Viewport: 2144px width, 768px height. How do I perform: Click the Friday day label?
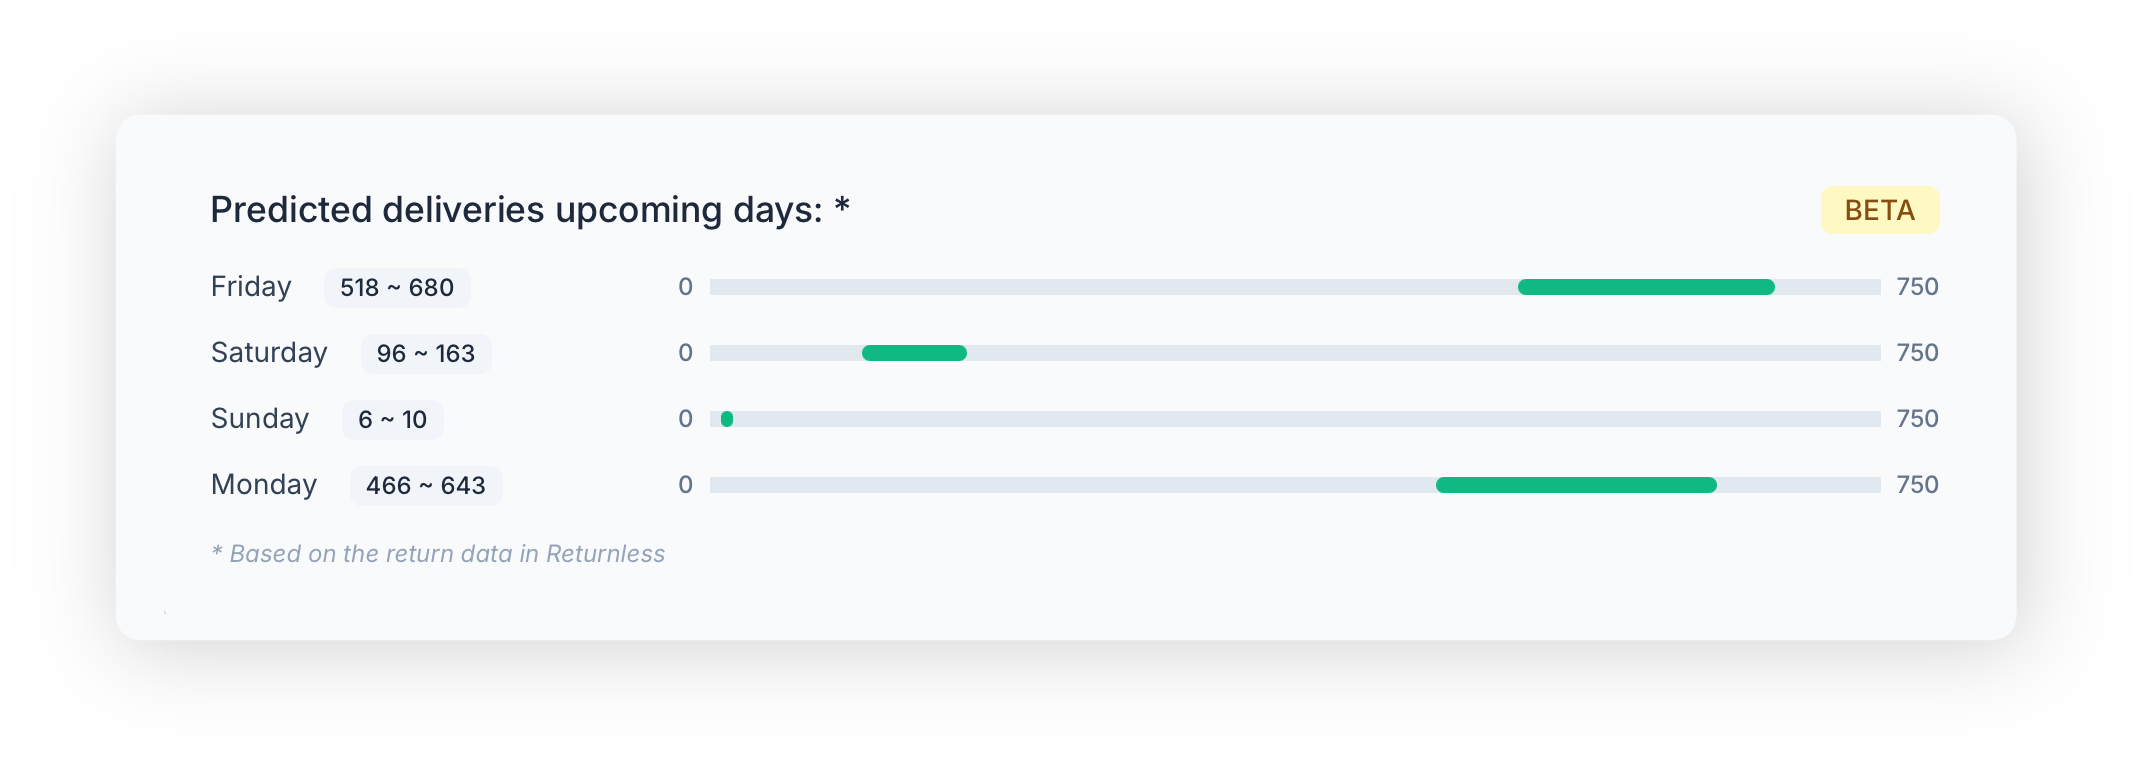[x=251, y=287]
